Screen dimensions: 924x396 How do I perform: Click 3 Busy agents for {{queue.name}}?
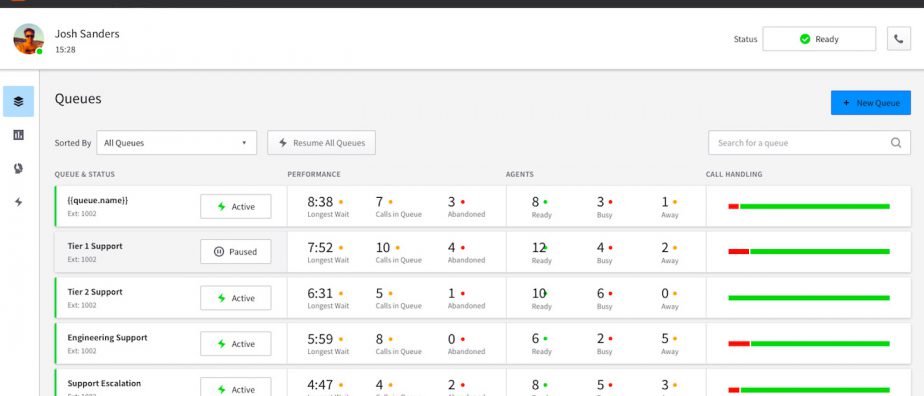[600, 202]
